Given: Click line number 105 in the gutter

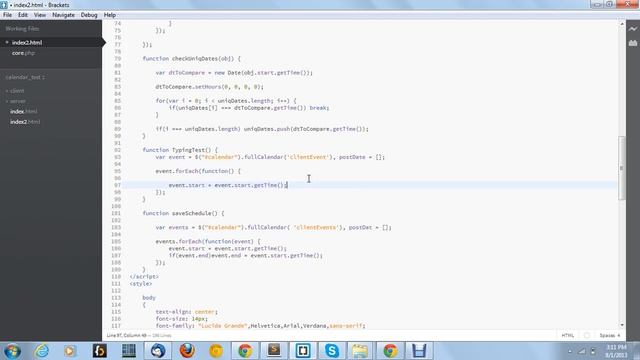Looking at the screenshot, I should (116, 241).
